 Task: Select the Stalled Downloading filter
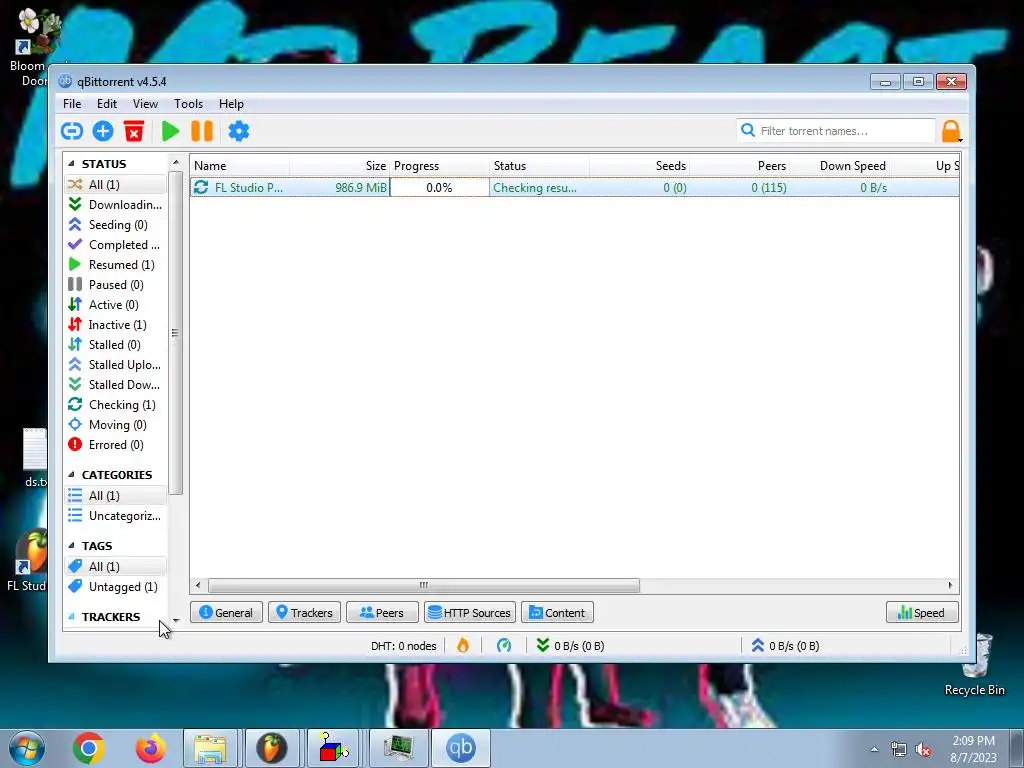coord(116,385)
